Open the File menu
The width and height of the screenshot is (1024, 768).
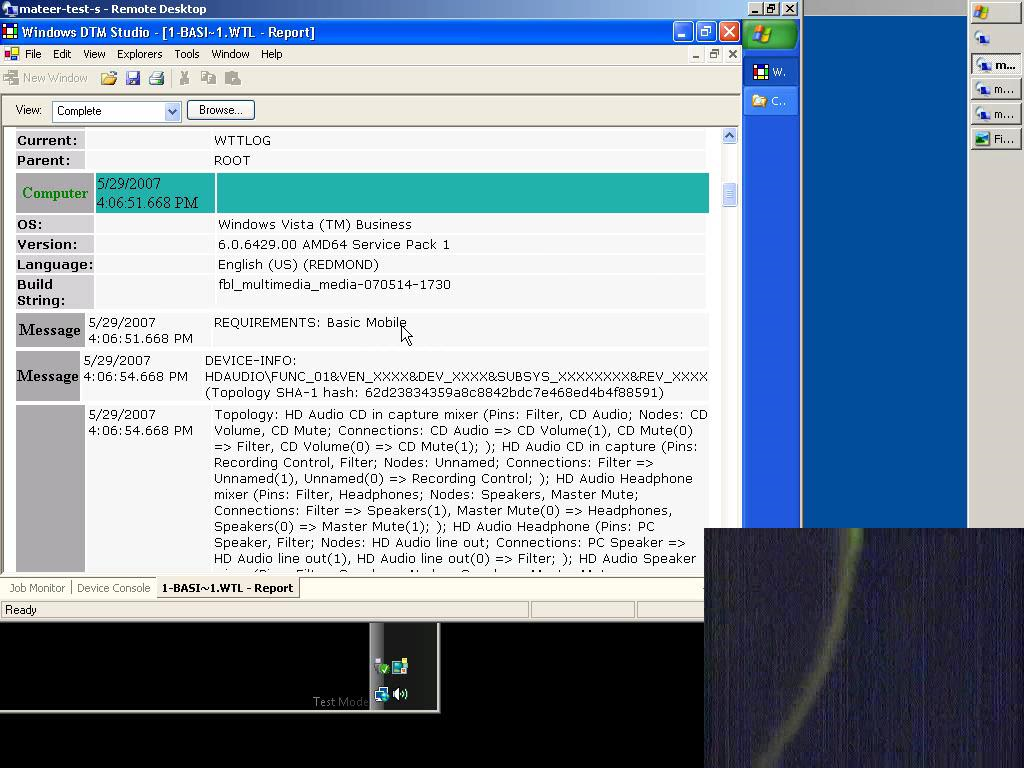pos(33,54)
